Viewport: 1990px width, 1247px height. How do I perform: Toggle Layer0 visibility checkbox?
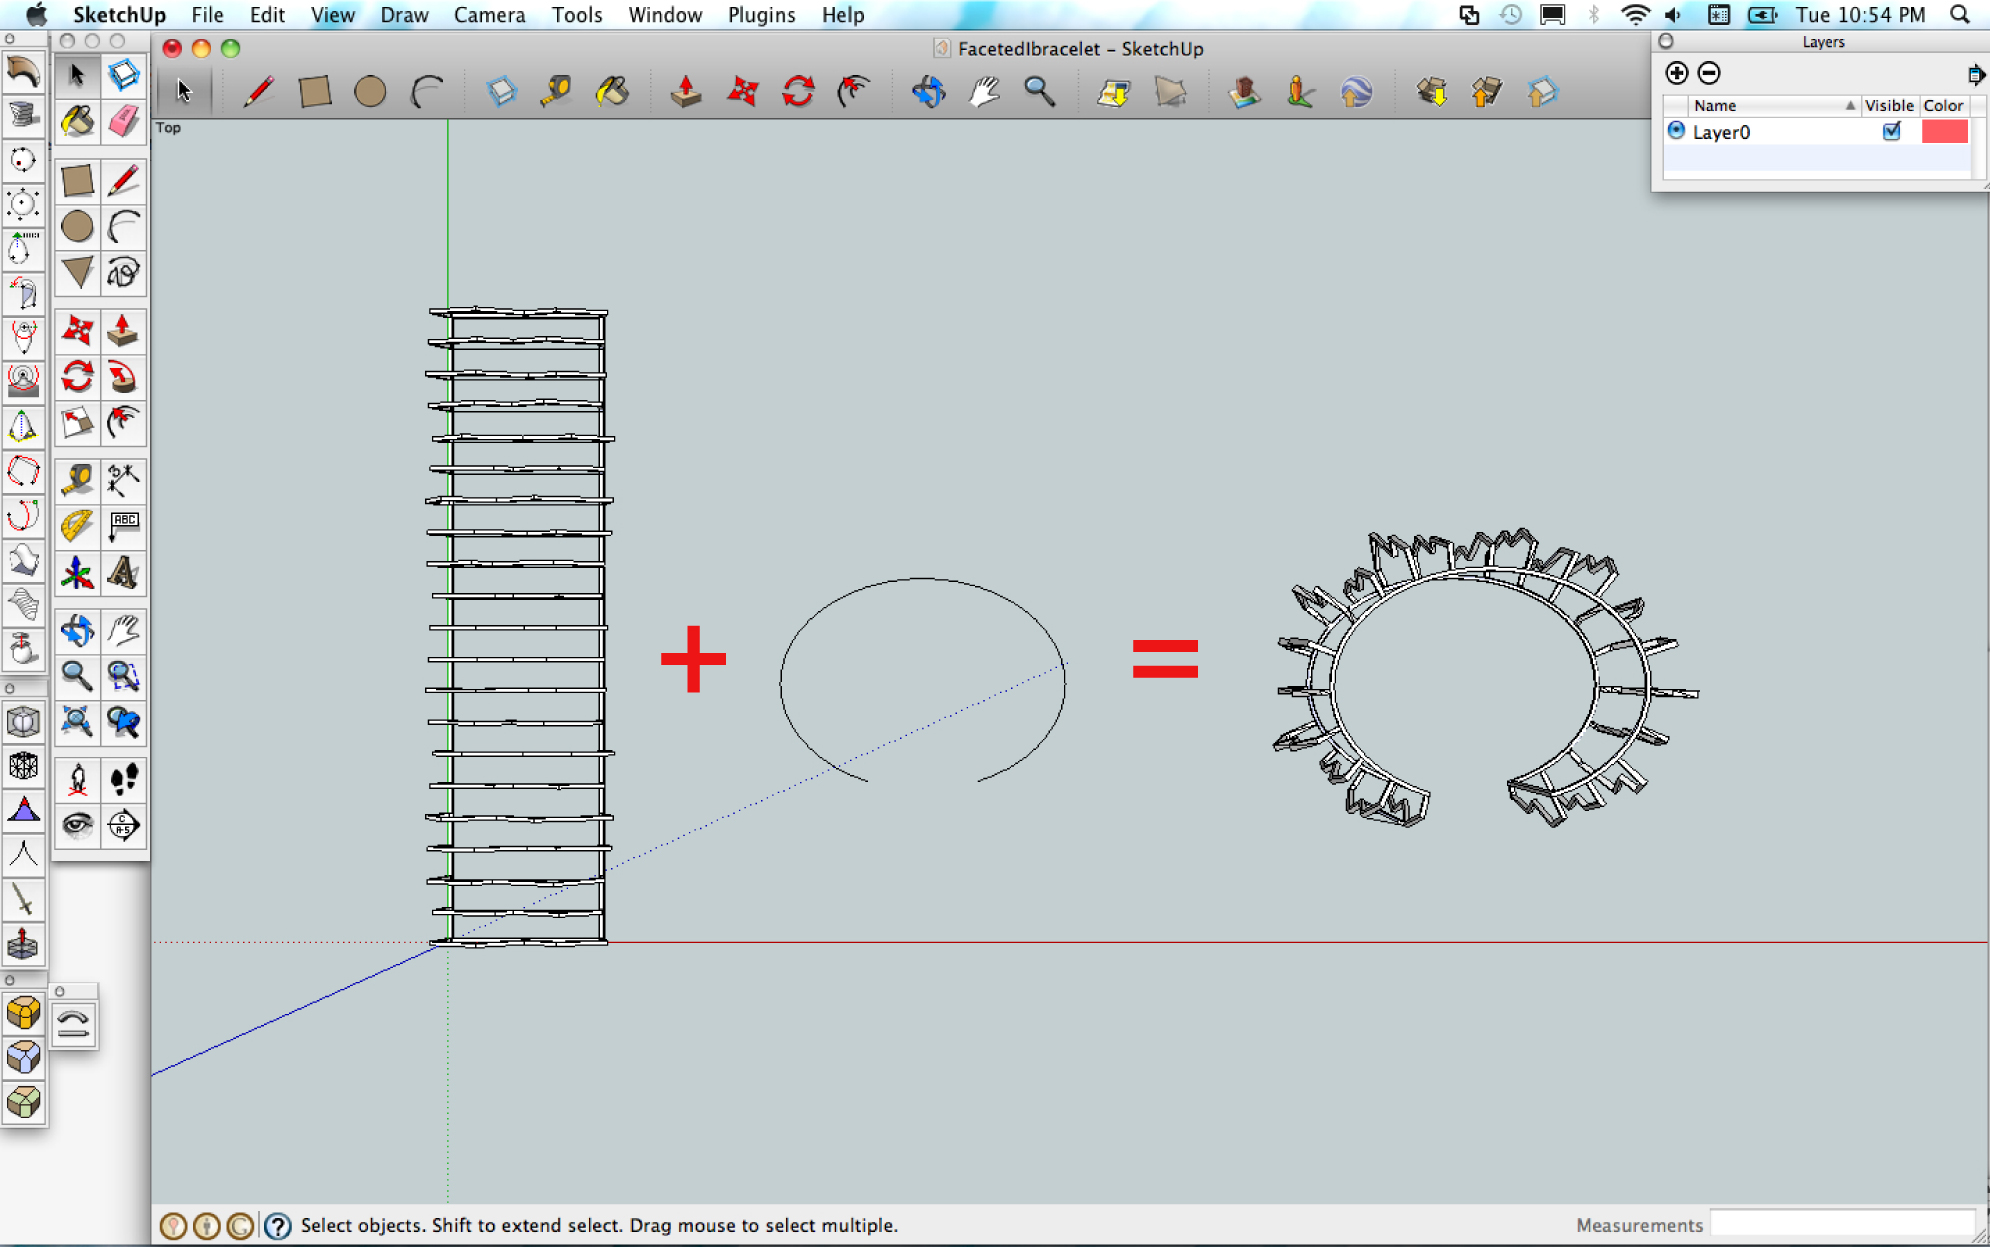(x=1891, y=132)
